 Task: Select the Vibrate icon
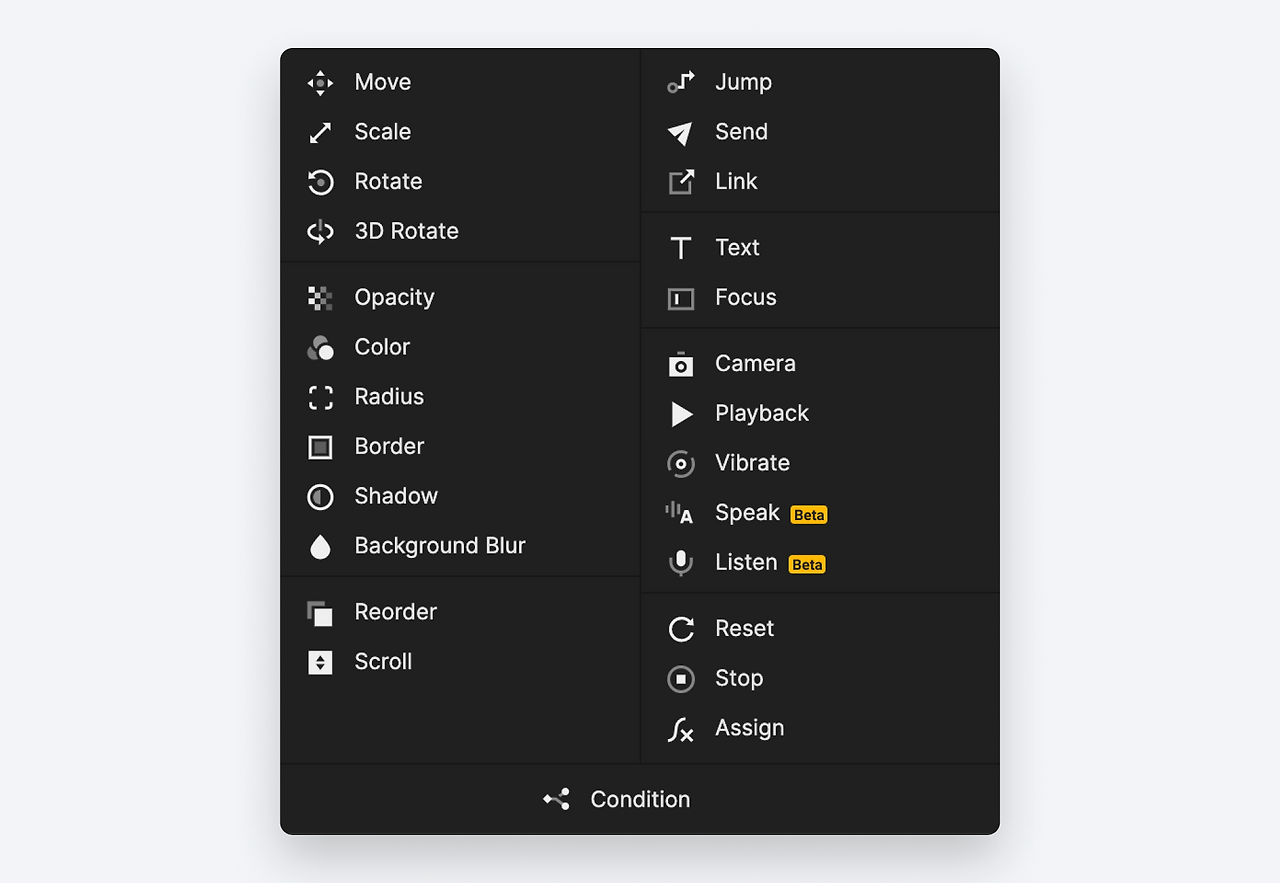pyautogui.click(x=681, y=464)
